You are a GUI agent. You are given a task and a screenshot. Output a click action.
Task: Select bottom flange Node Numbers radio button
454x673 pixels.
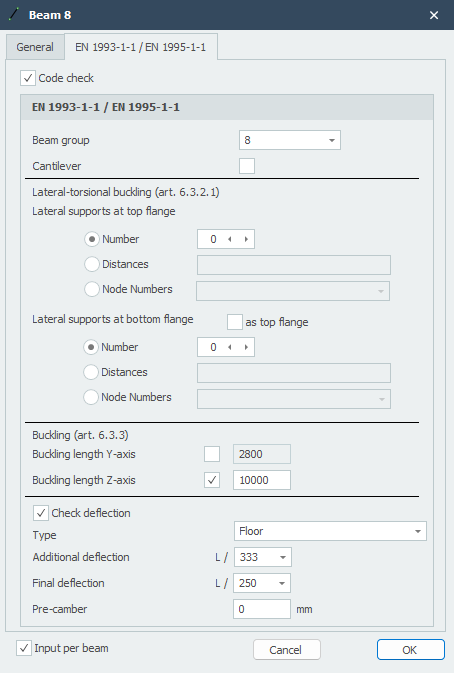[x=91, y=397]
